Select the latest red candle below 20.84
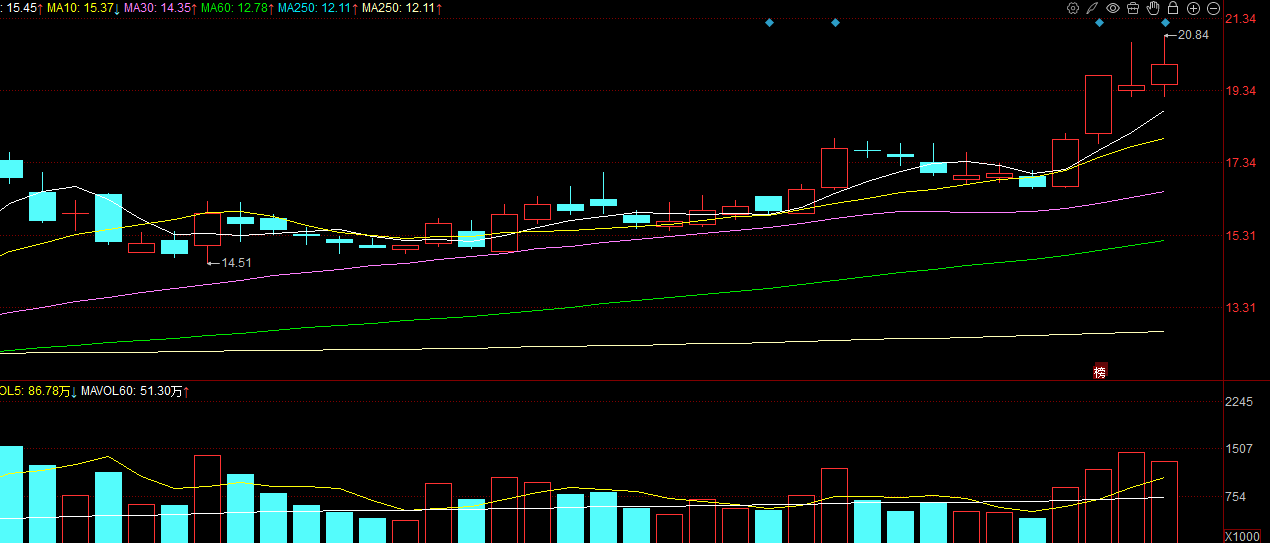This screenshot has height=543, width=1270. pos(1165,73)
